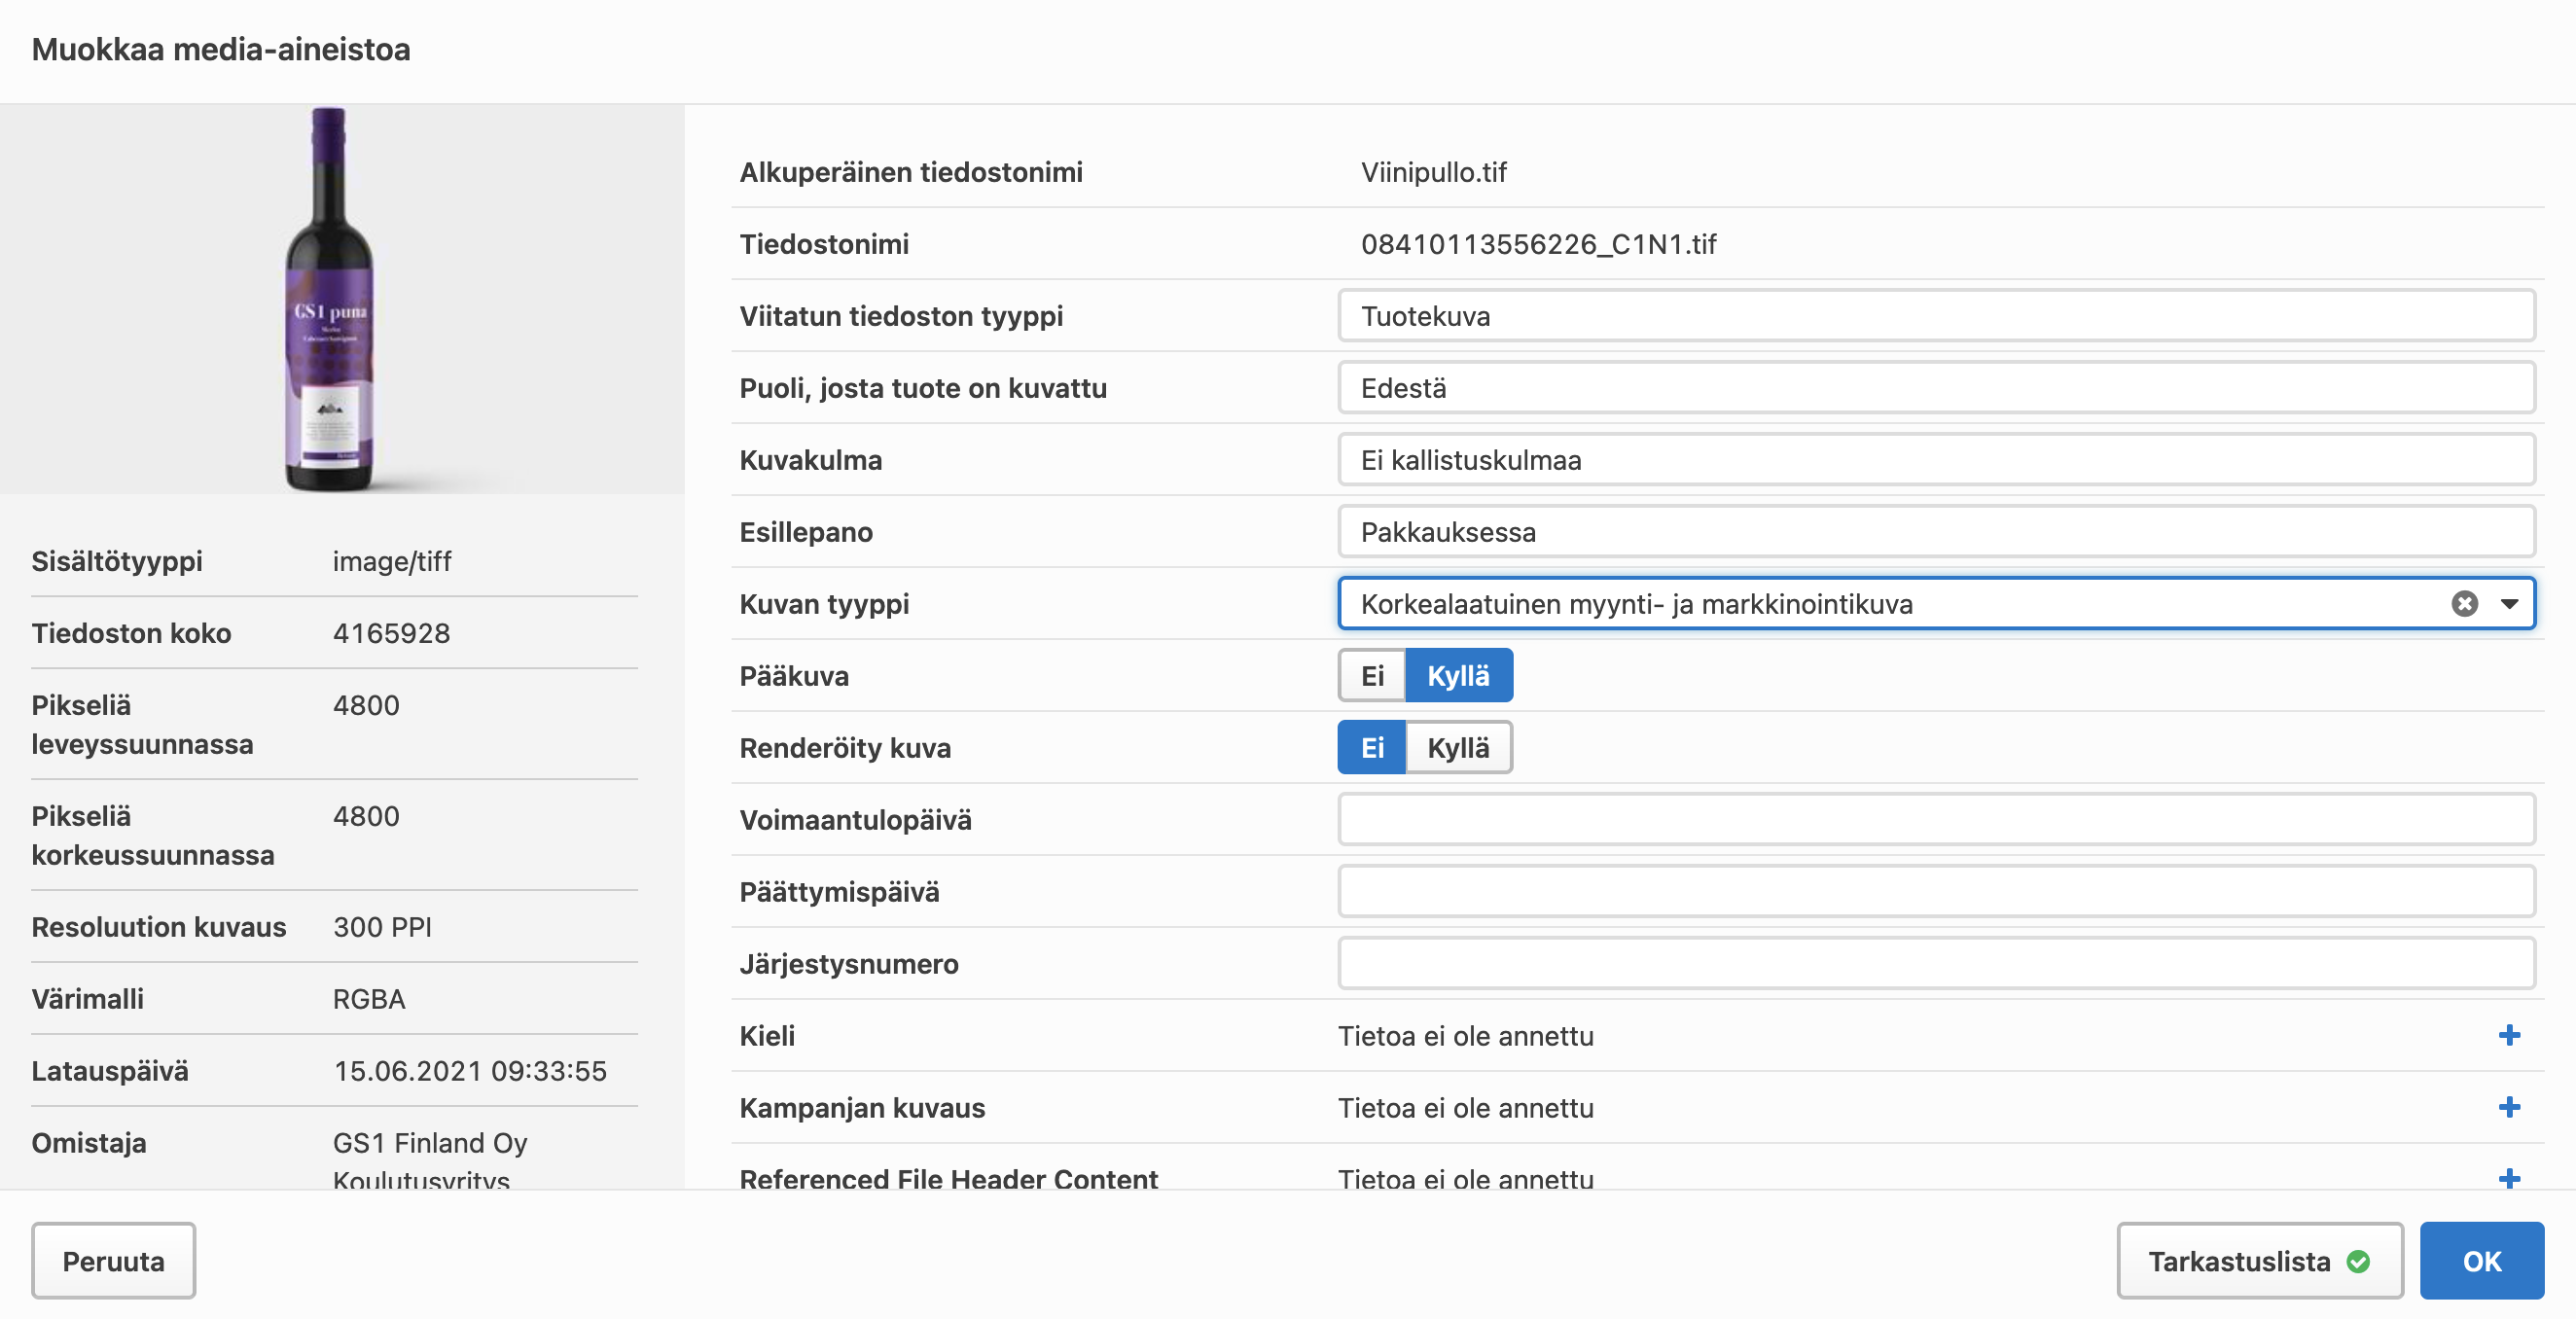Open the Viitatun tiedoston tyyppi field

(x=1936, y=316)
